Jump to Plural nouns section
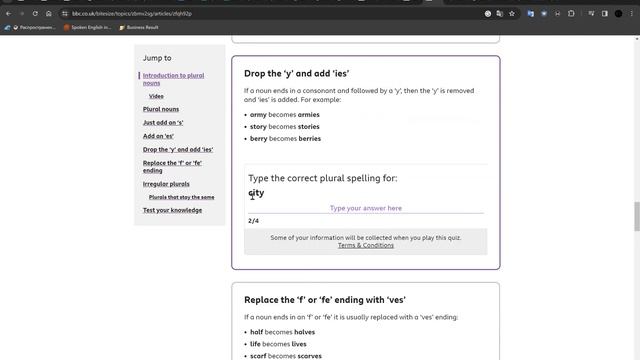 [x=161, y=109]
